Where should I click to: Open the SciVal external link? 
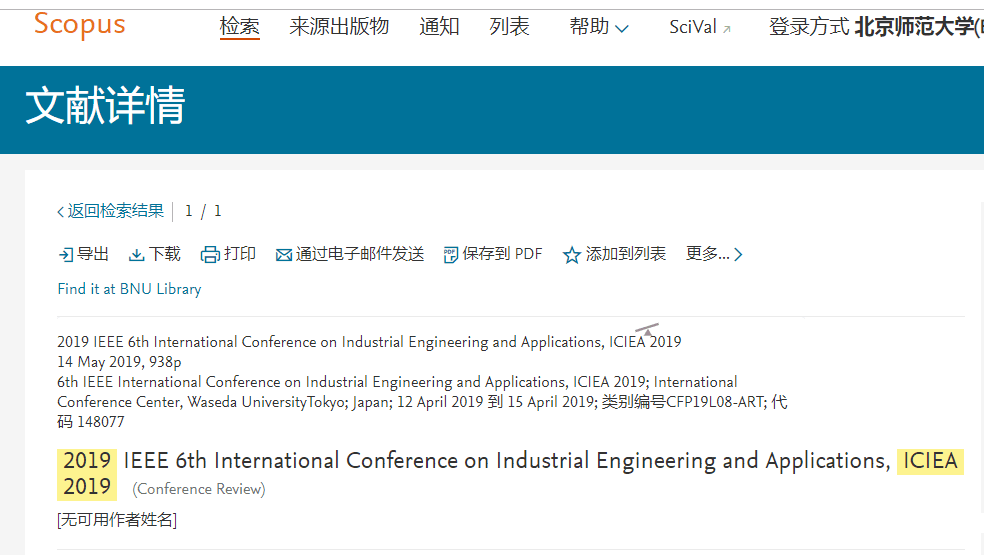(700, 27)
